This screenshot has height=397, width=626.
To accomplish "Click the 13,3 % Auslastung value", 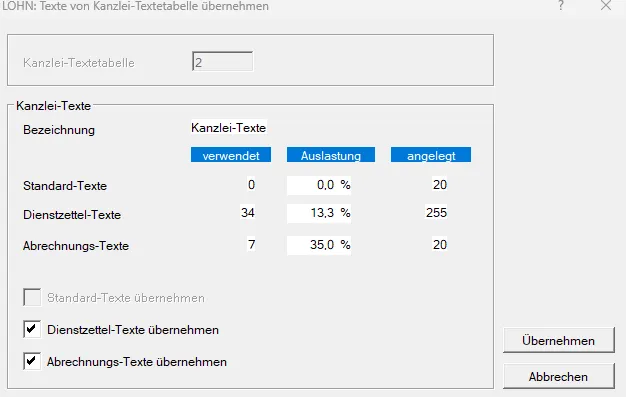I will (x=319, y=213).
